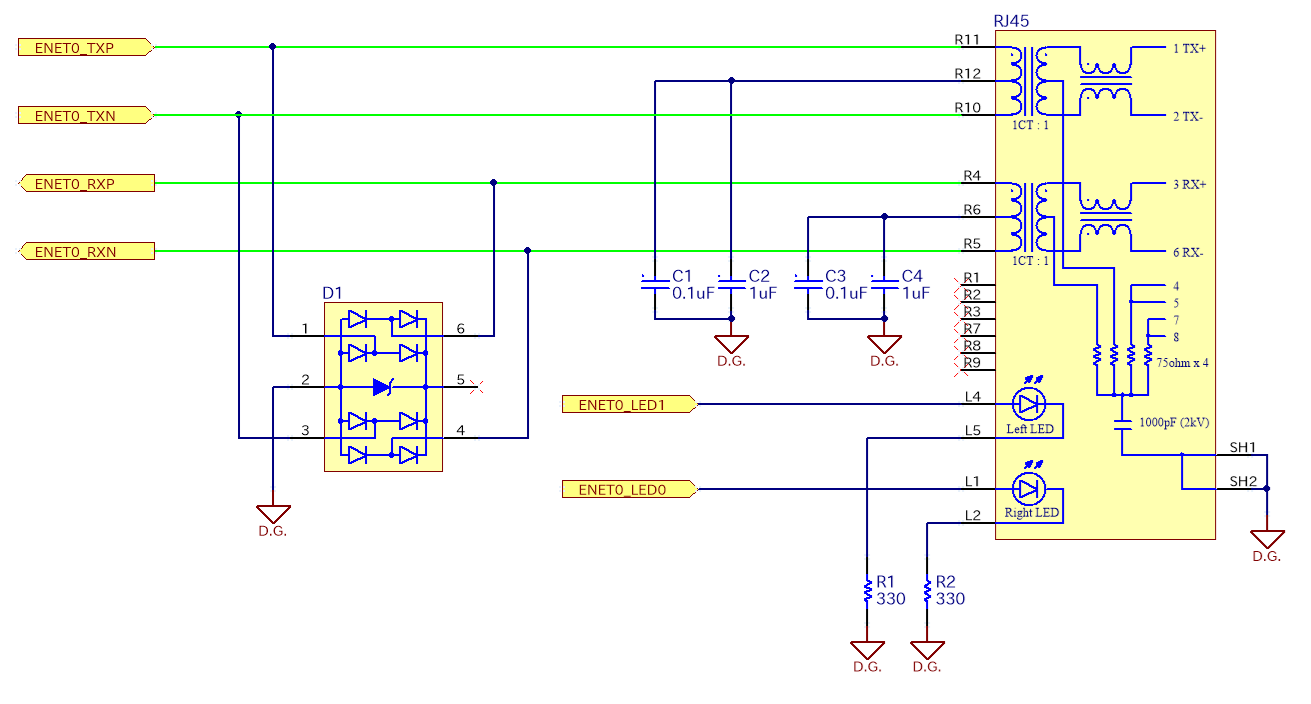Screen dimensions: 1311x704
Task: Select the RJ45 designator text
Action: (1011, 20)
